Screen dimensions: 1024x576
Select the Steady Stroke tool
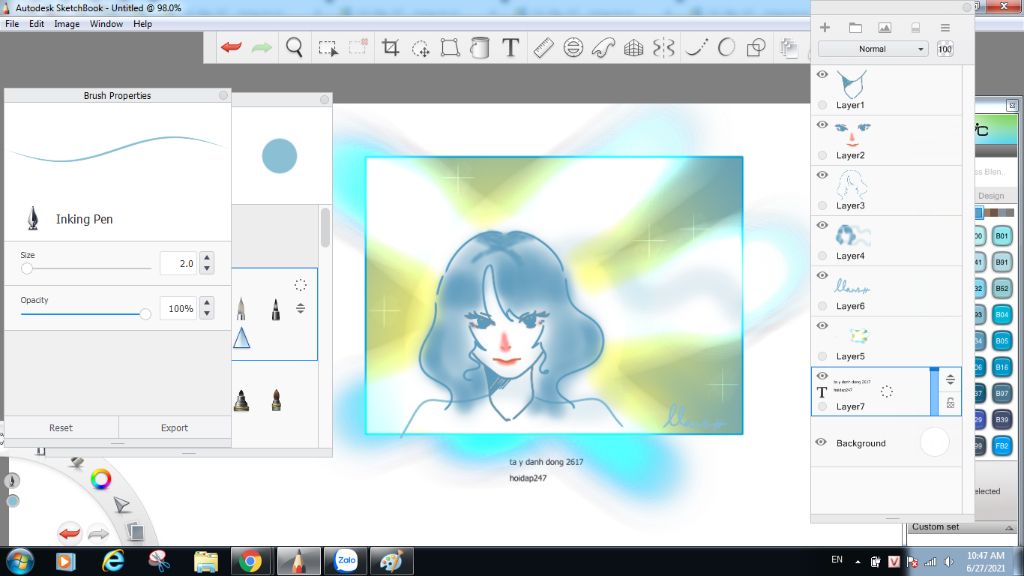click(x=697, y=47)
